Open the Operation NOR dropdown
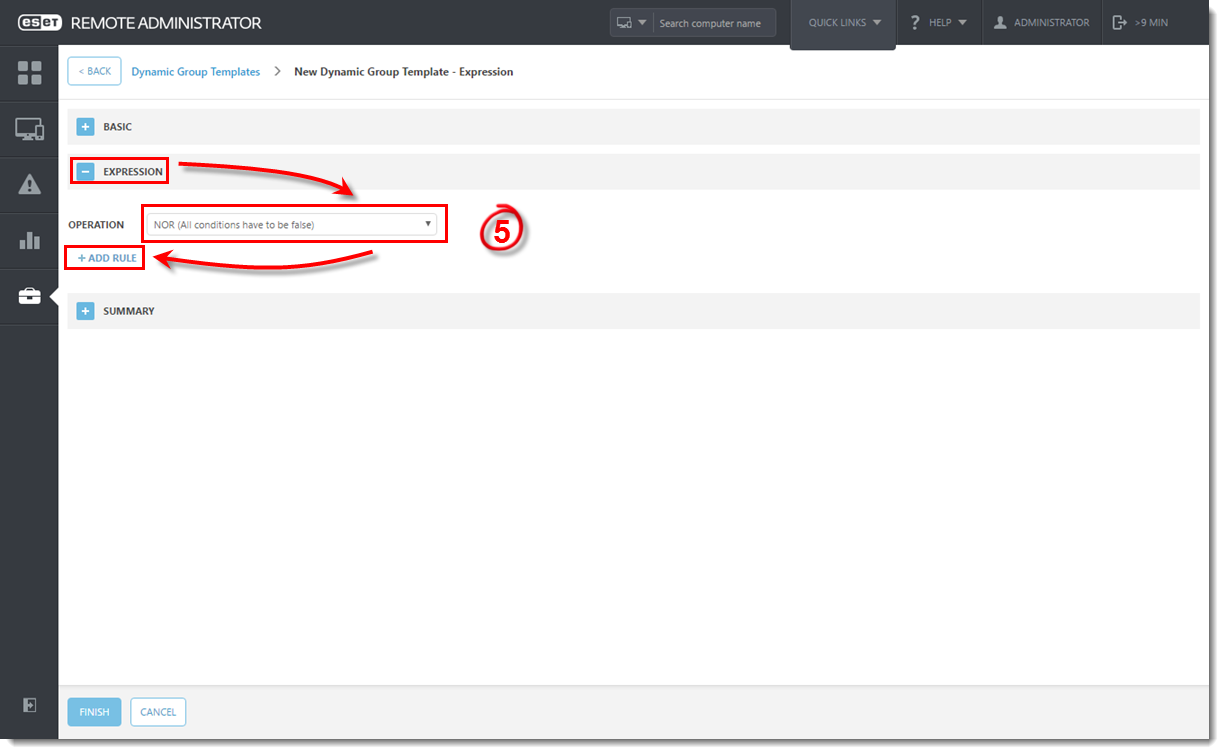Screen dimensions: 1224x754 [291, 225]
